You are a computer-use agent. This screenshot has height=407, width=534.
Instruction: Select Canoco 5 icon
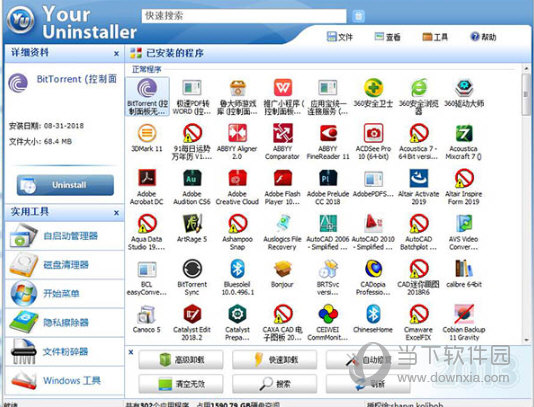(147, 314)
